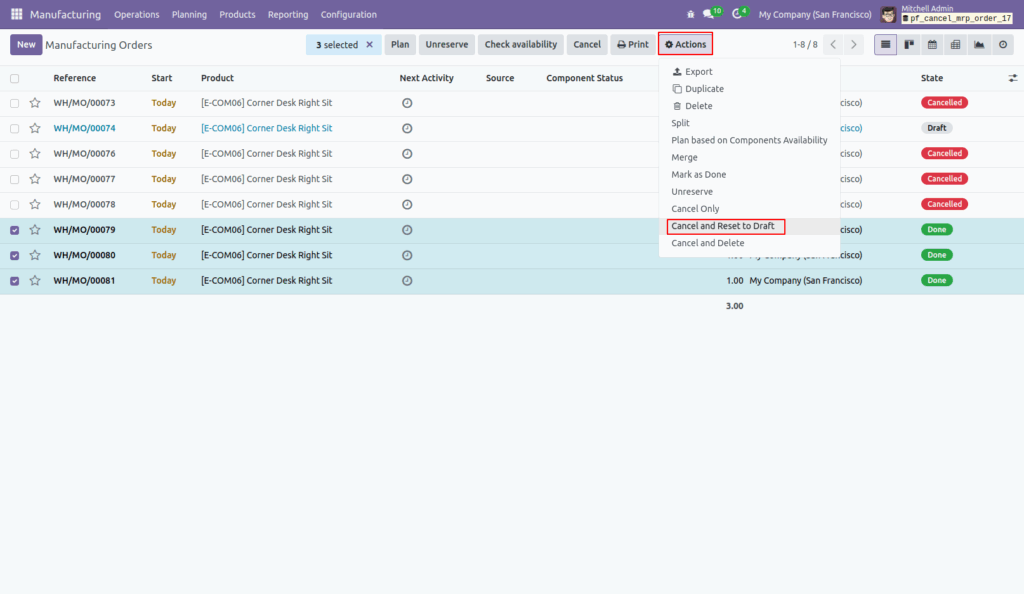Select the Merge action from the menu
This screenshot has height=594, width=1024.
684,157
